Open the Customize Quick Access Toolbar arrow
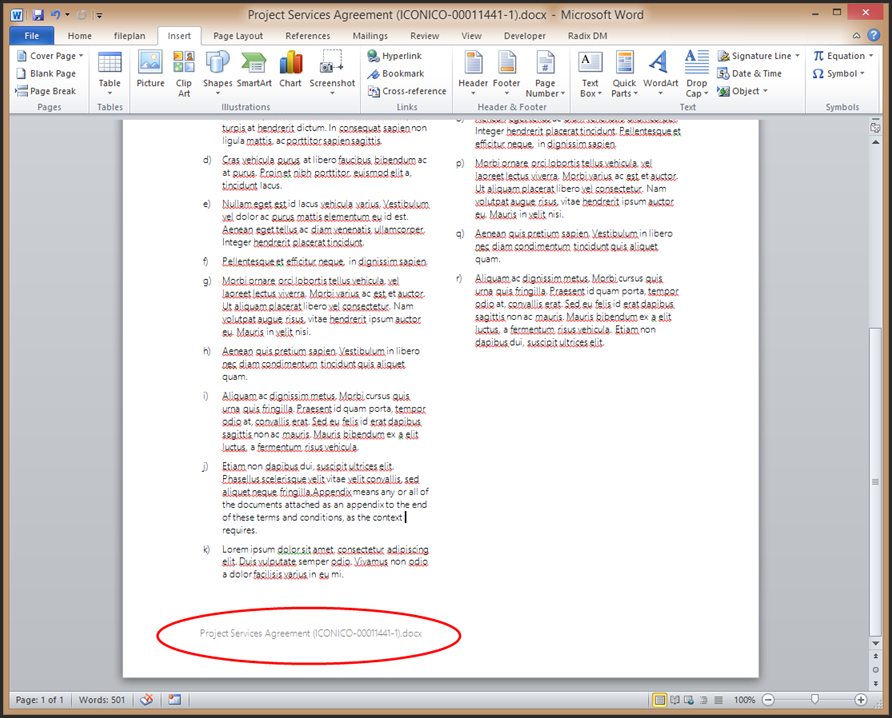The width and height of the screenshot is (892, 718). point(99,15)
